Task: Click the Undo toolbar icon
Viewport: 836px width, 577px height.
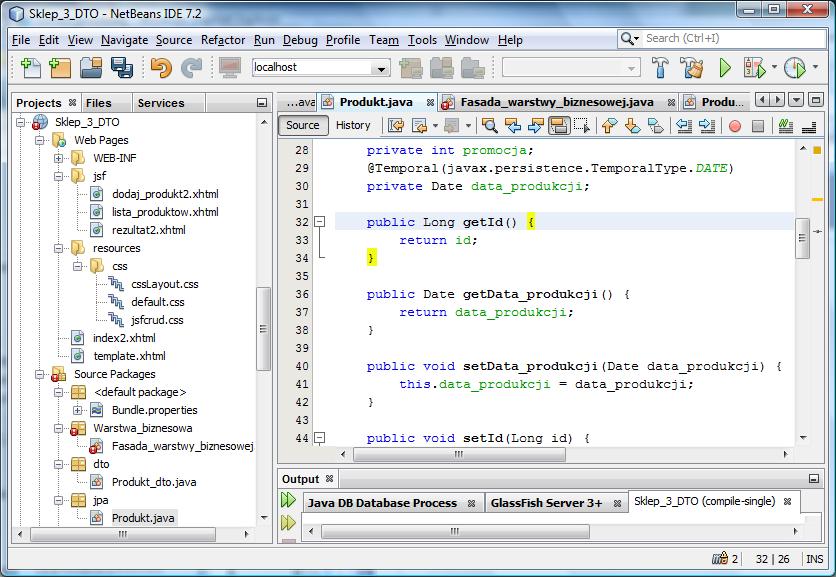Action: (x=161, y=68)
